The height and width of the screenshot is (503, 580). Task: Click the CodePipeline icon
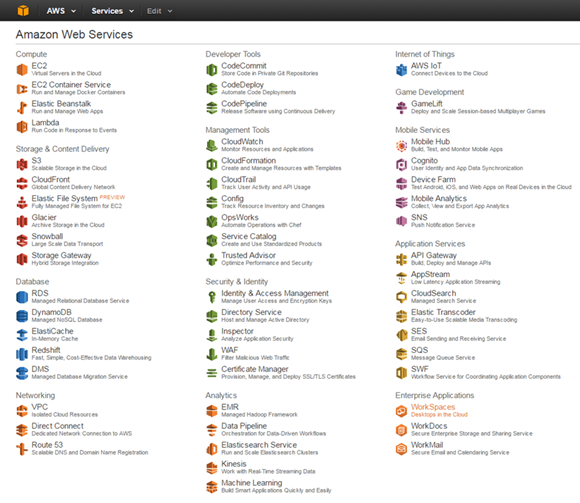pos(212,108)
